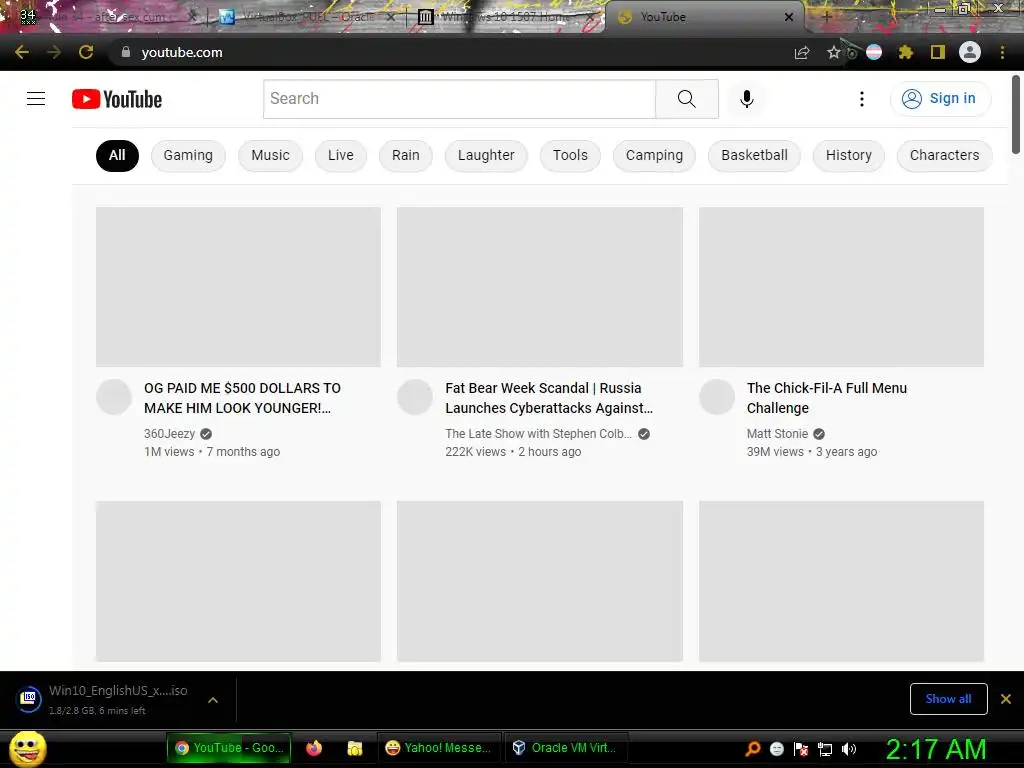Open the thumbnail of the Chick-Fil-A video
The image size is (1024, 768).
[841, 287]
